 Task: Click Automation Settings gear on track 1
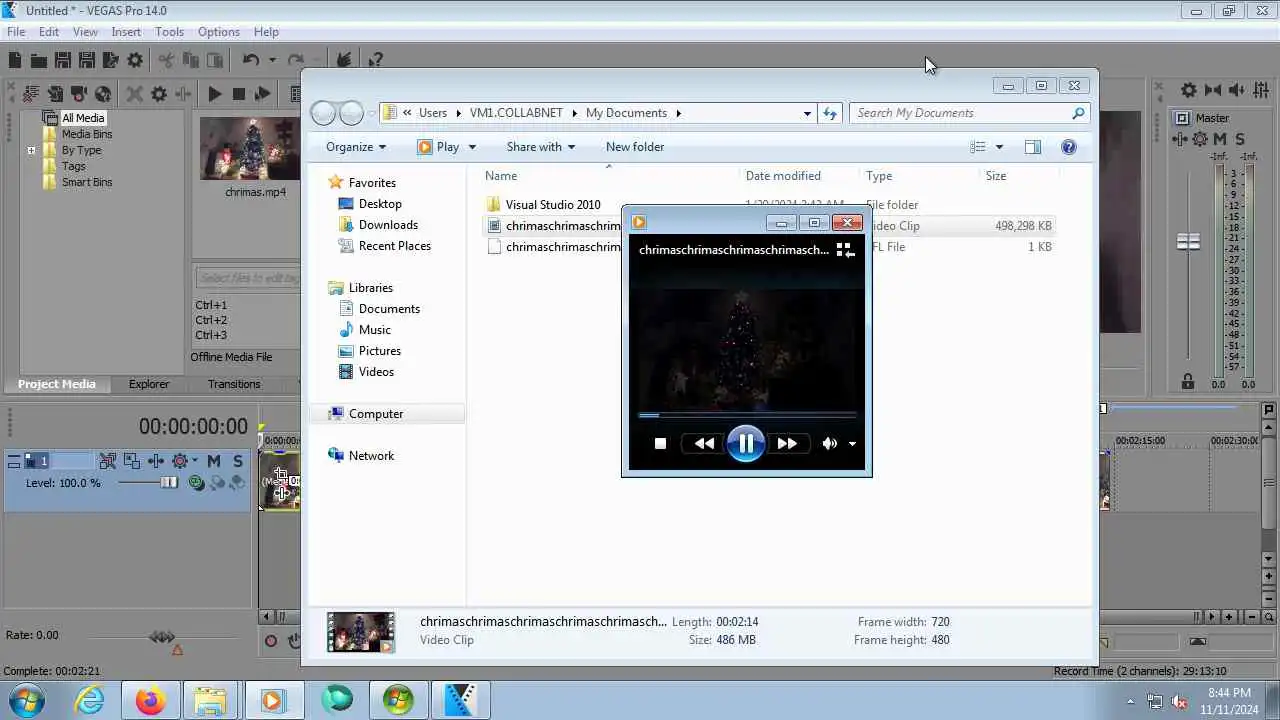coord(179,461)
